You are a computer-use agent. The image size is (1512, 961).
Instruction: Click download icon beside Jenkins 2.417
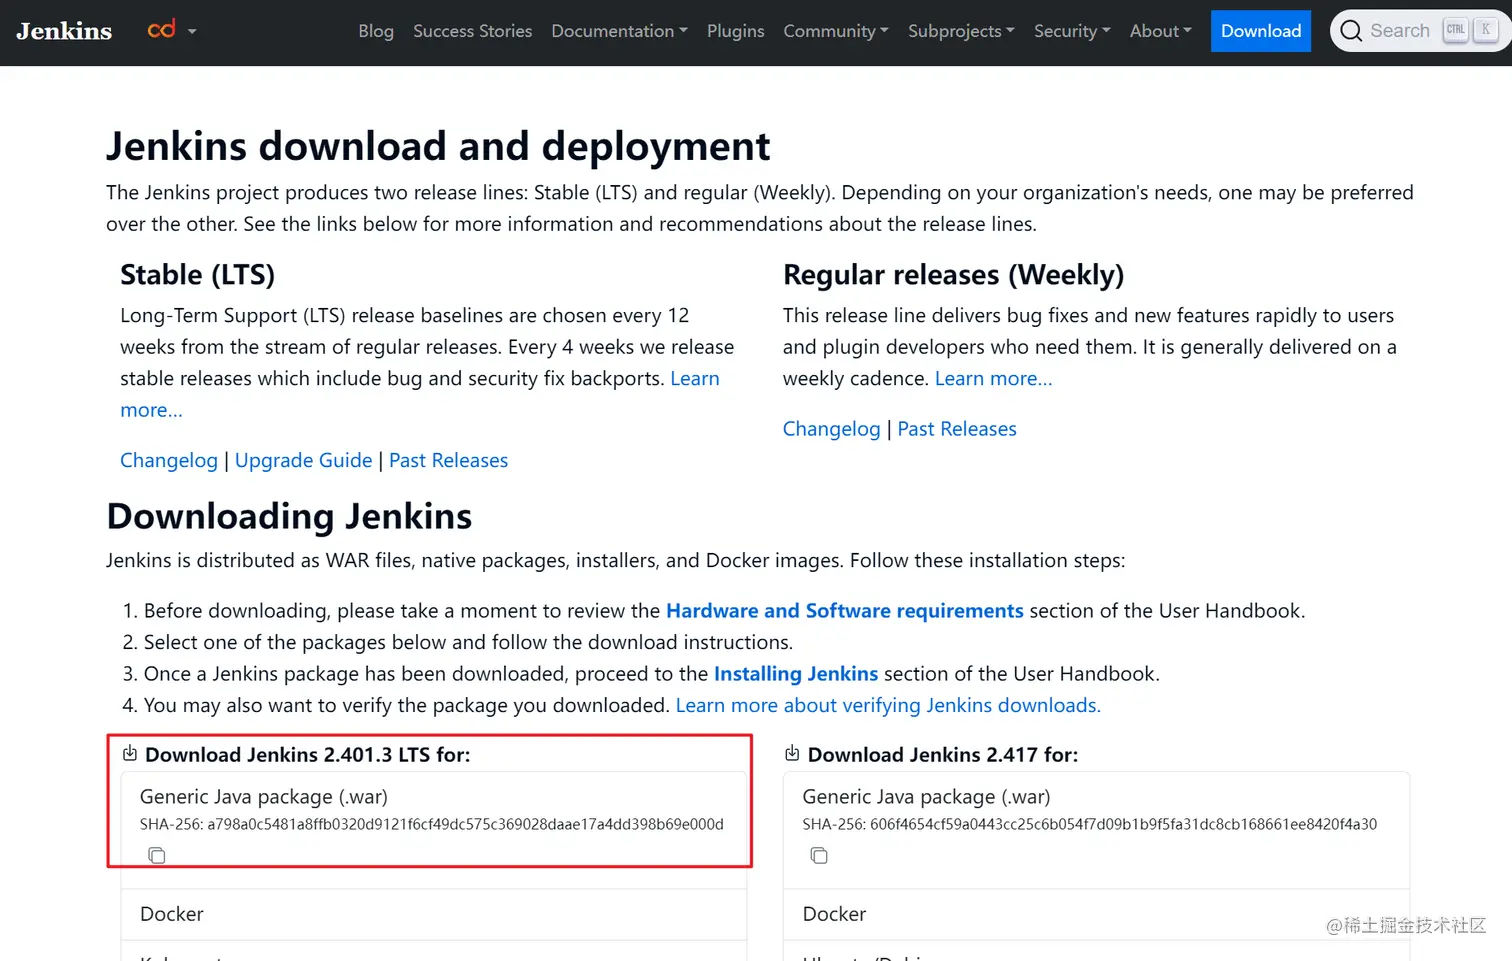pyautogui.click(x=792, y=754)
